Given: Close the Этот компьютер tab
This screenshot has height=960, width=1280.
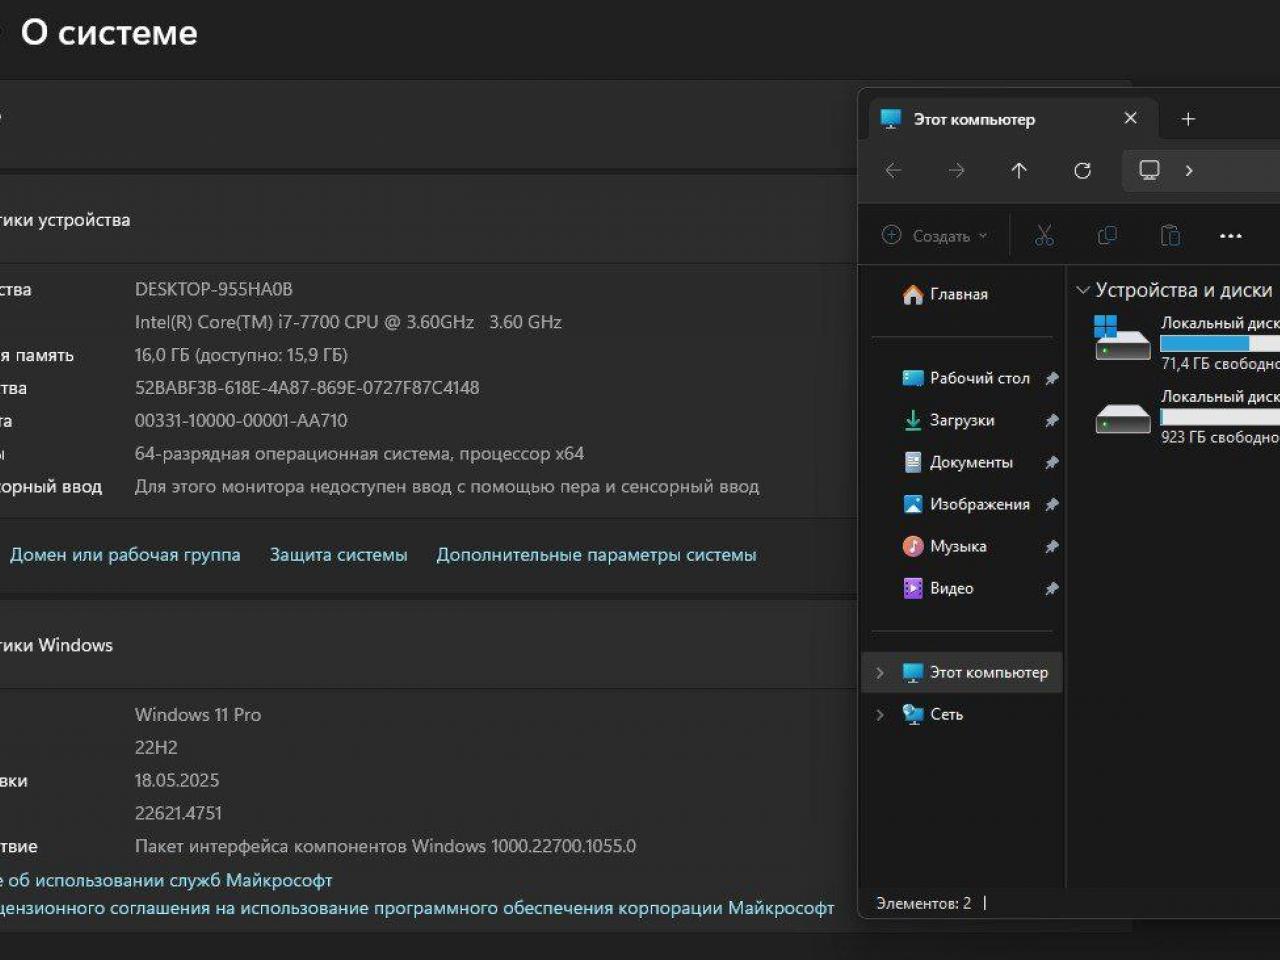Looking at the screenshot, I should point(1130,118).
